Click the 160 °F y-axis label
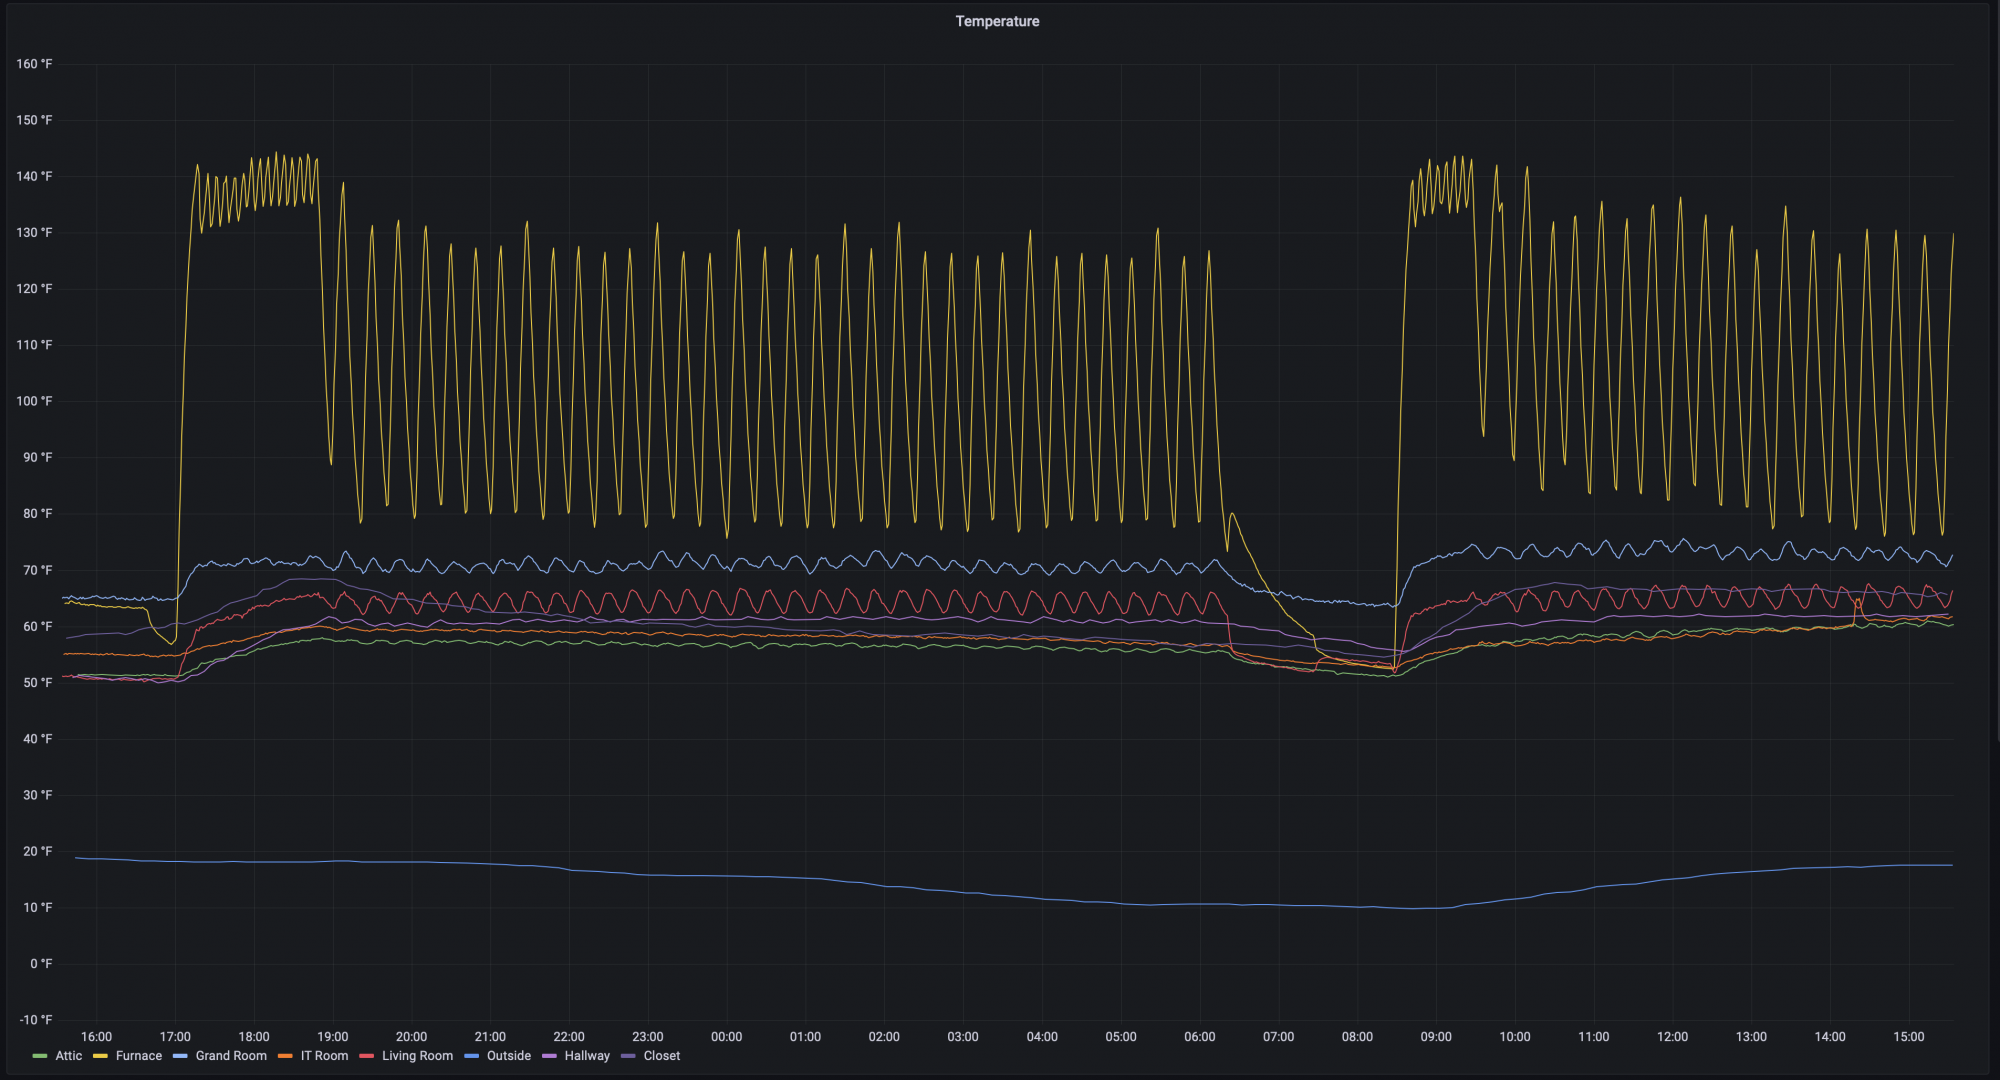The height and width of the screenshot is (1080, 2000). point(34,64)
